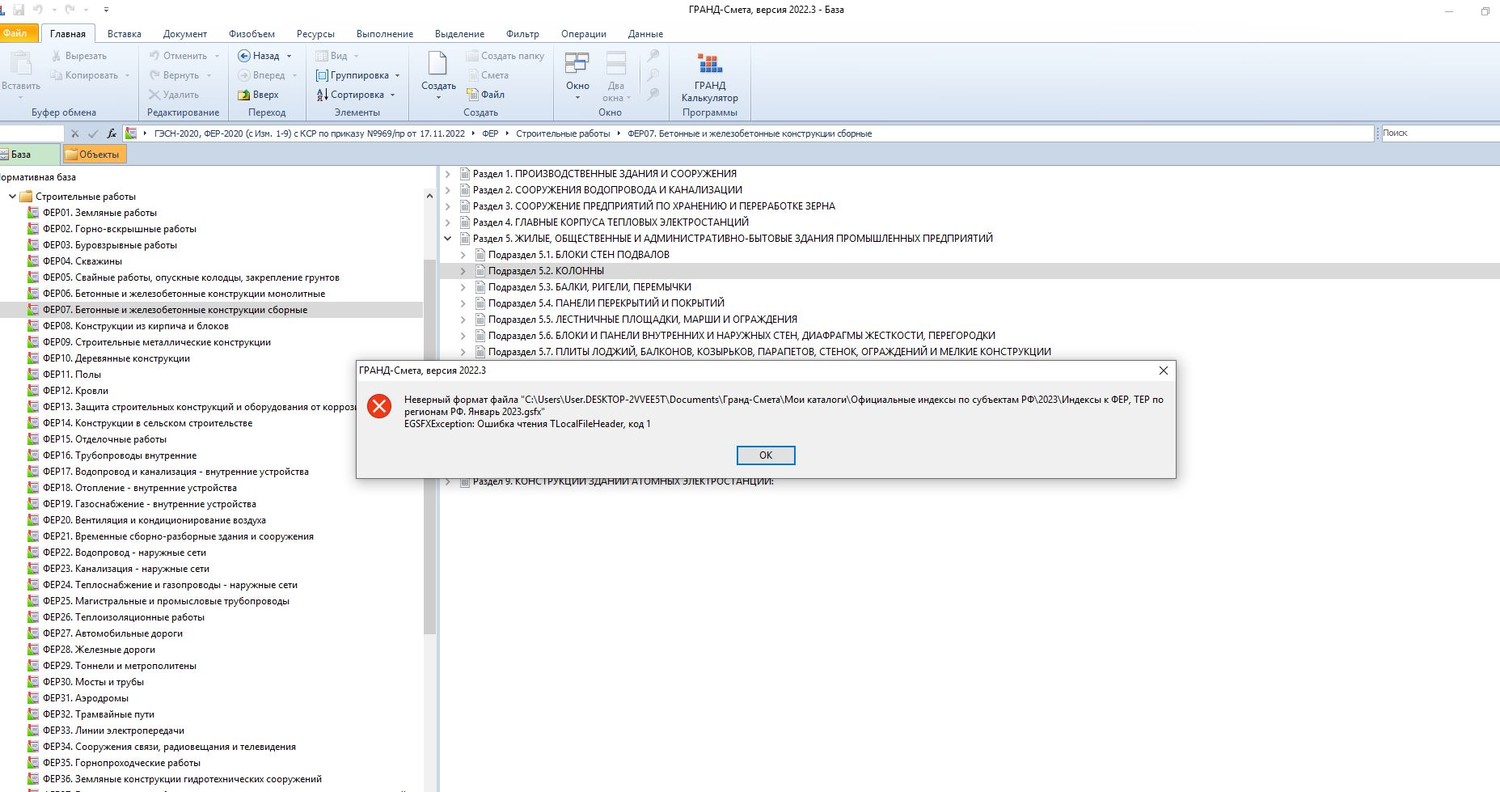The image size is (1500, 792).
Task: Switch to the Операции ribbon tab
Action: pos(583,34)
